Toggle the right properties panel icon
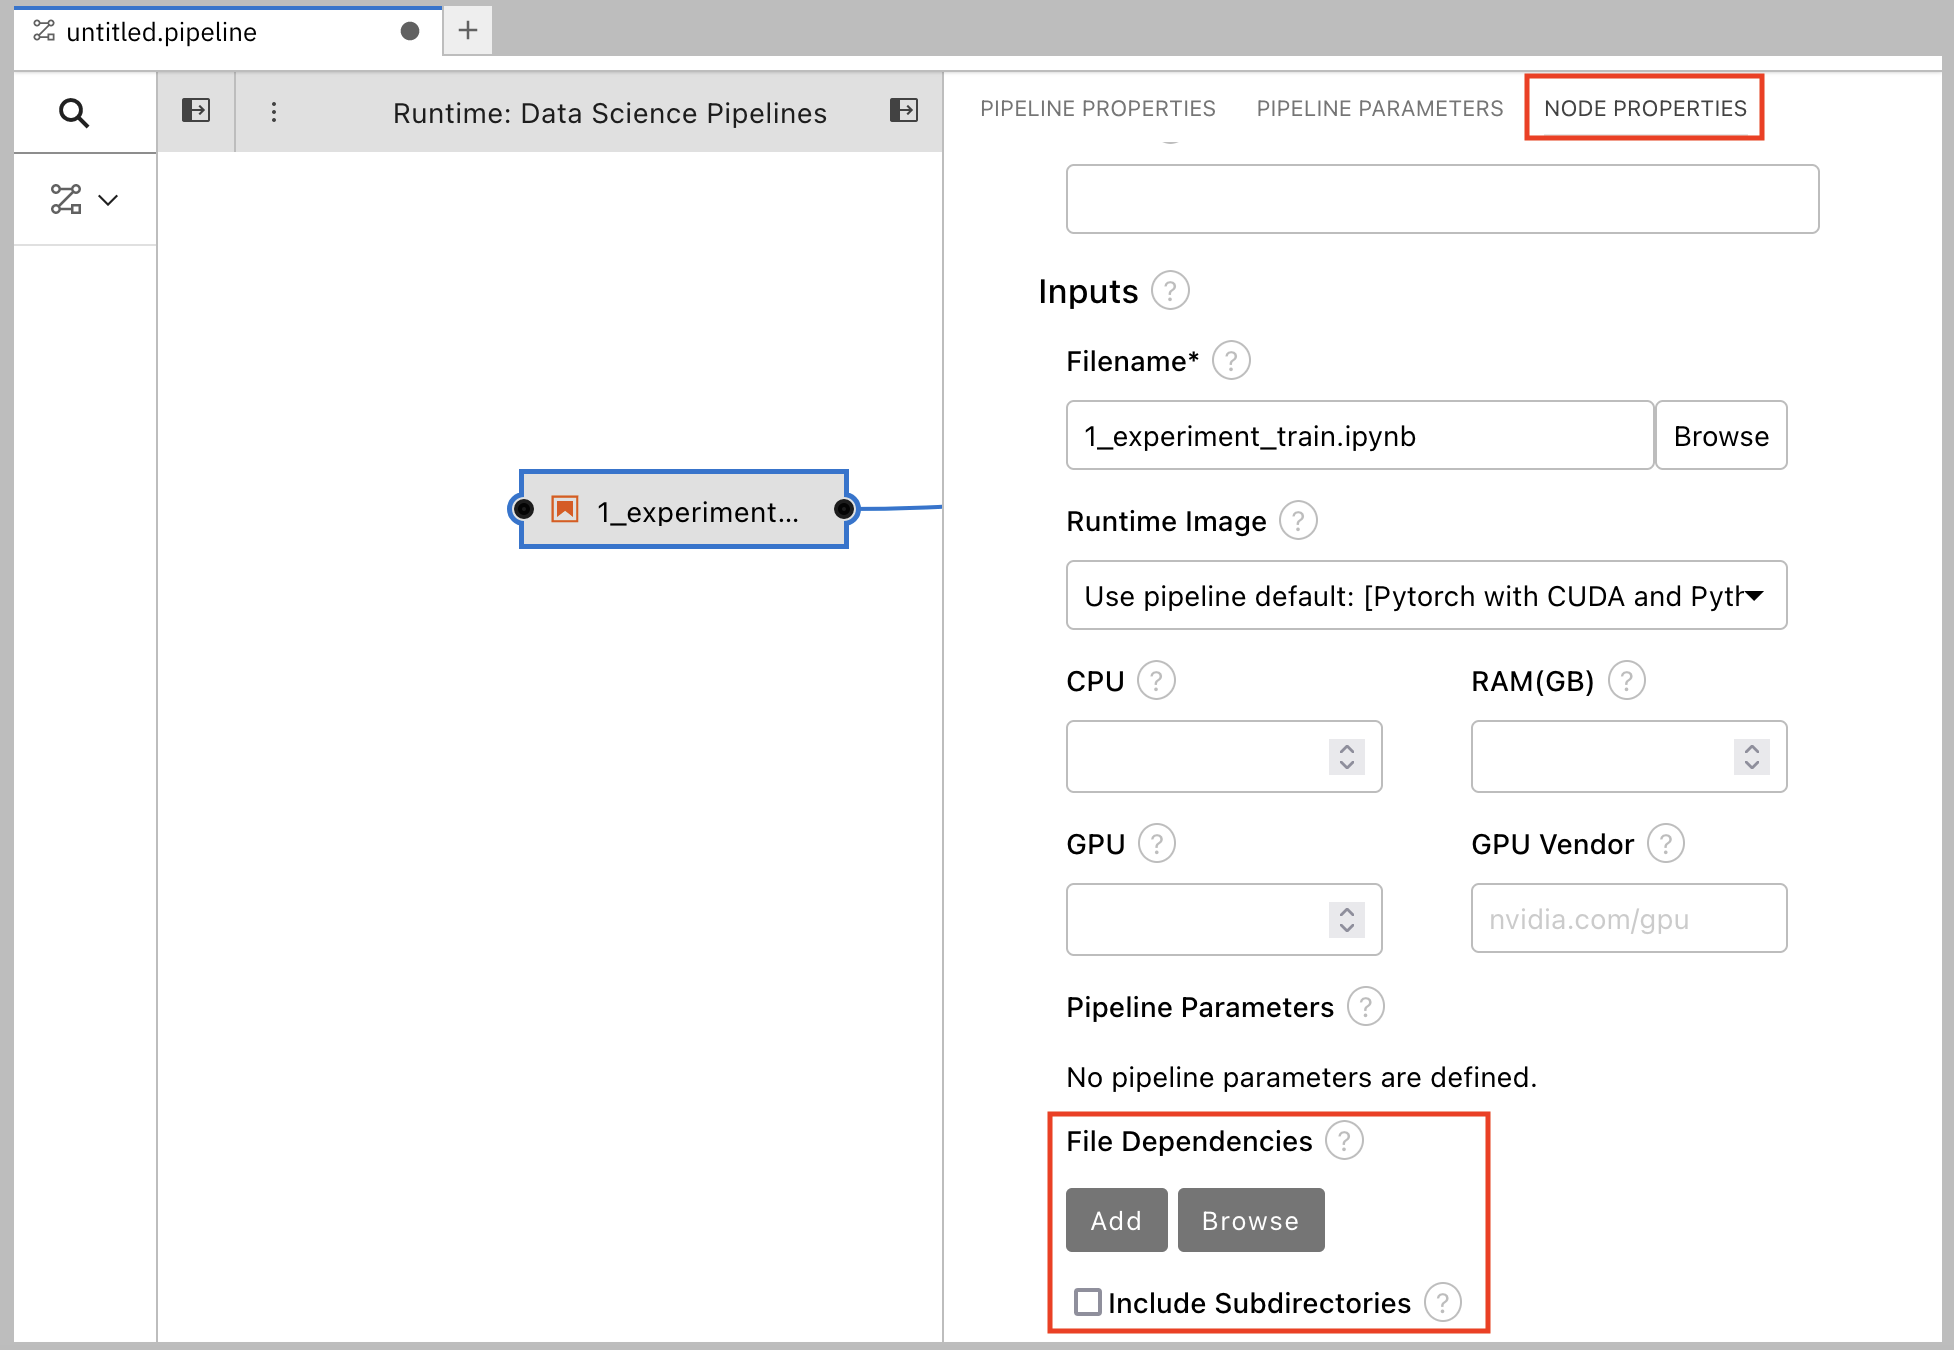 (904, 110)
